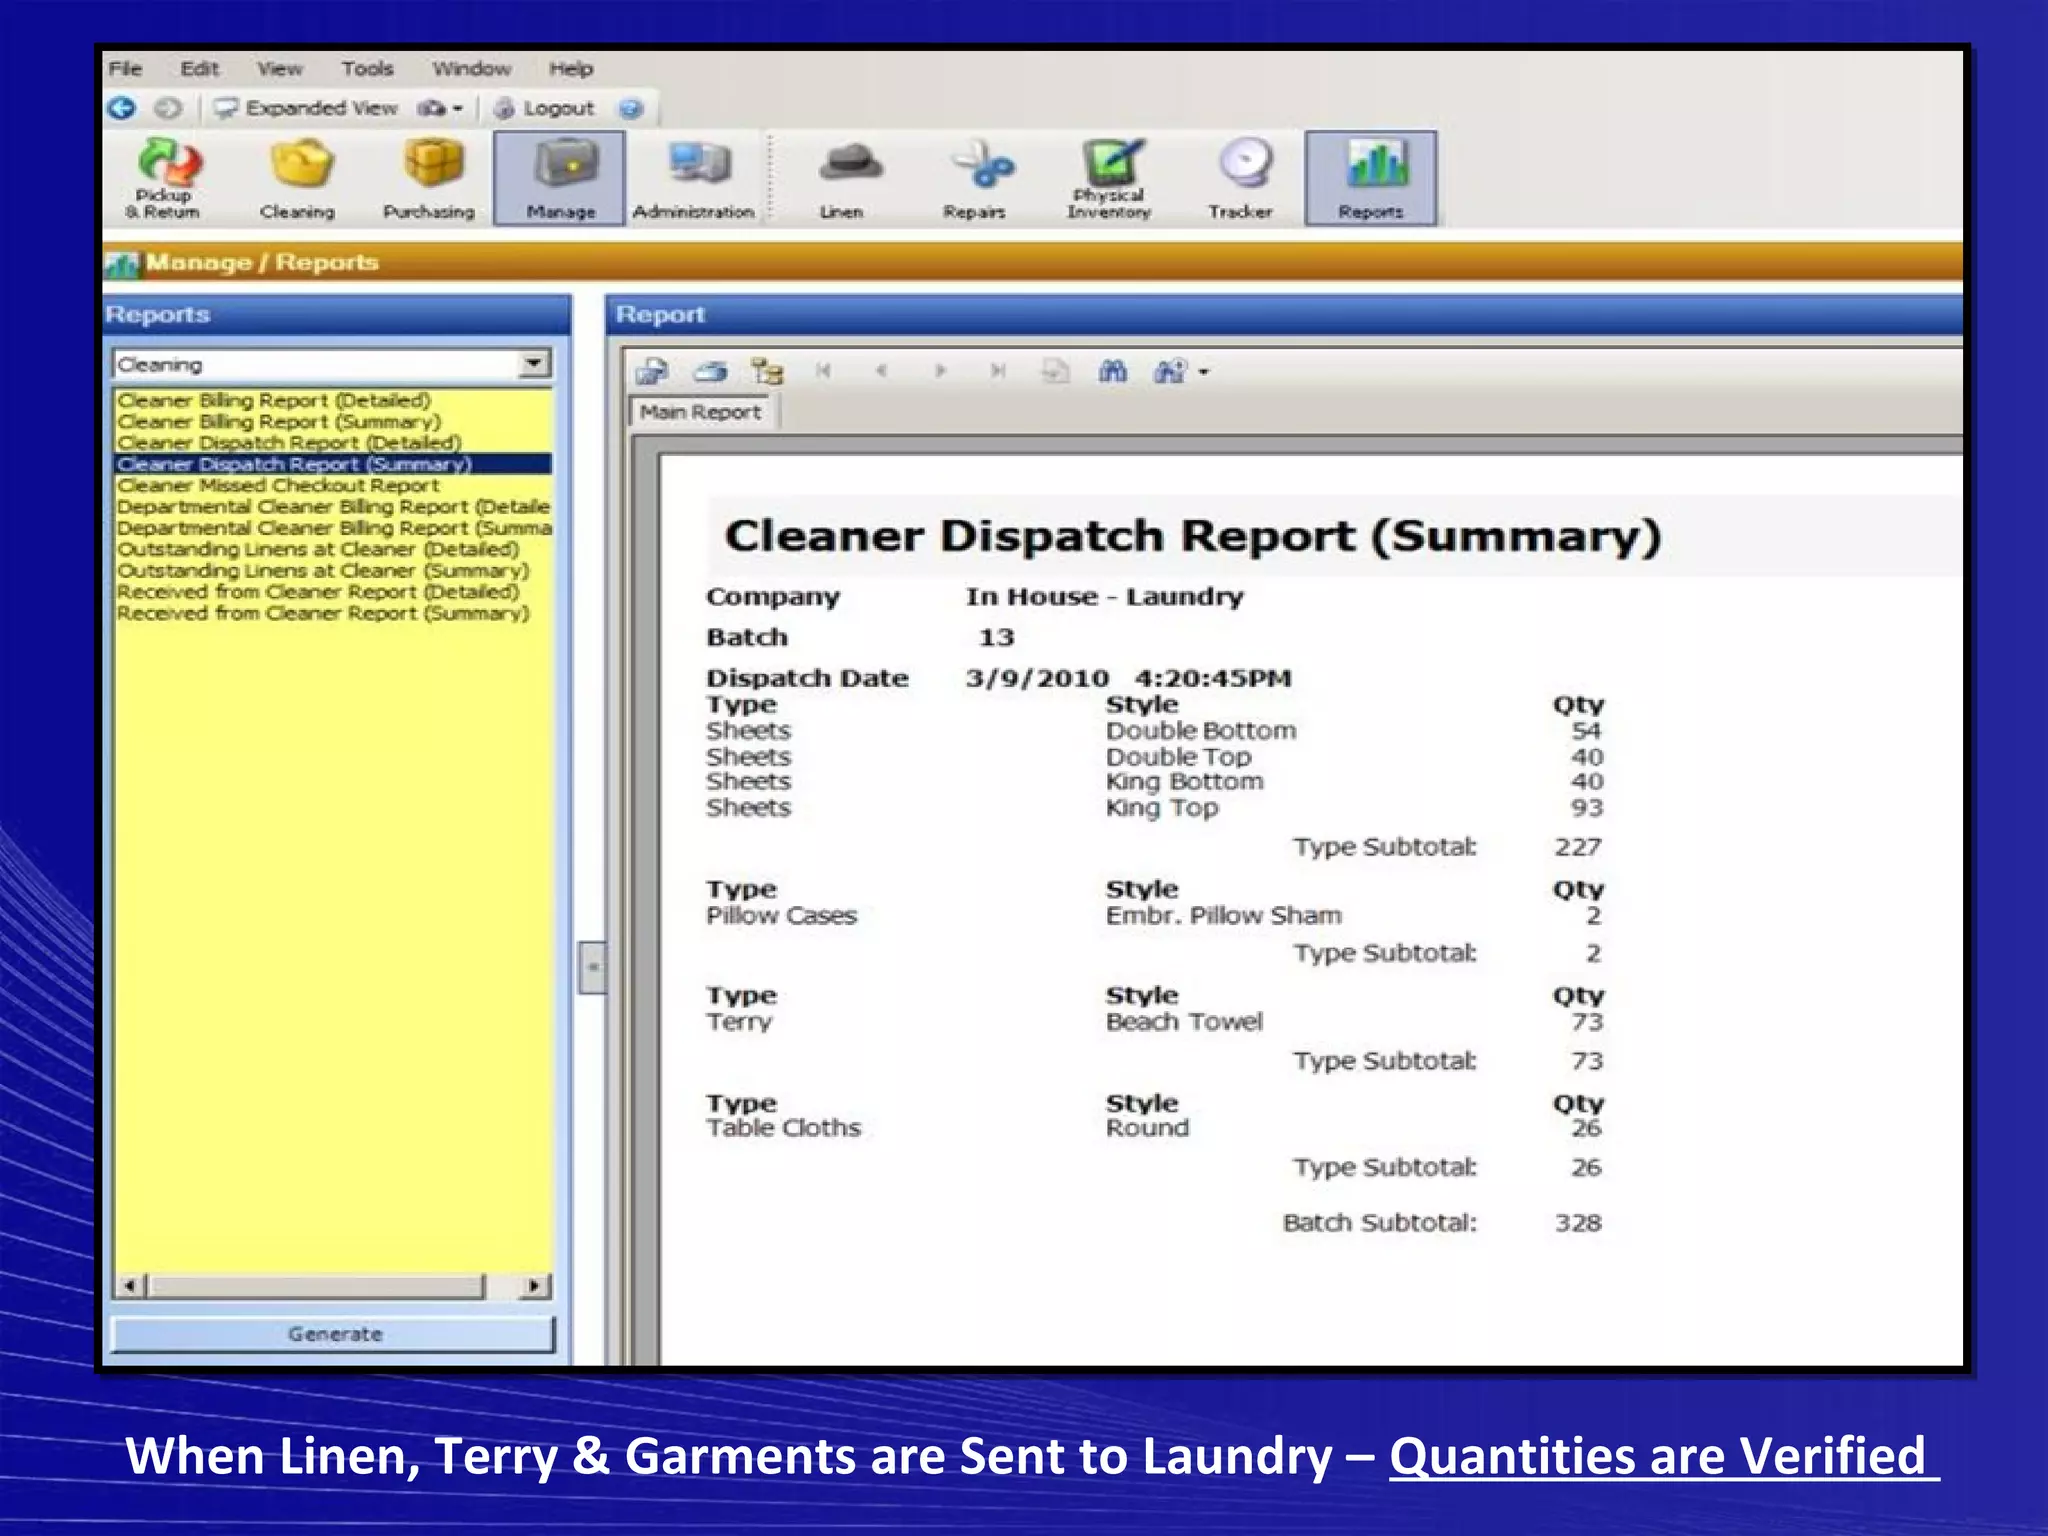This screenshot has height=1536, width=2048.
Task: Click the Sheets Type Subtotal 227
Action: [1578, 847]
